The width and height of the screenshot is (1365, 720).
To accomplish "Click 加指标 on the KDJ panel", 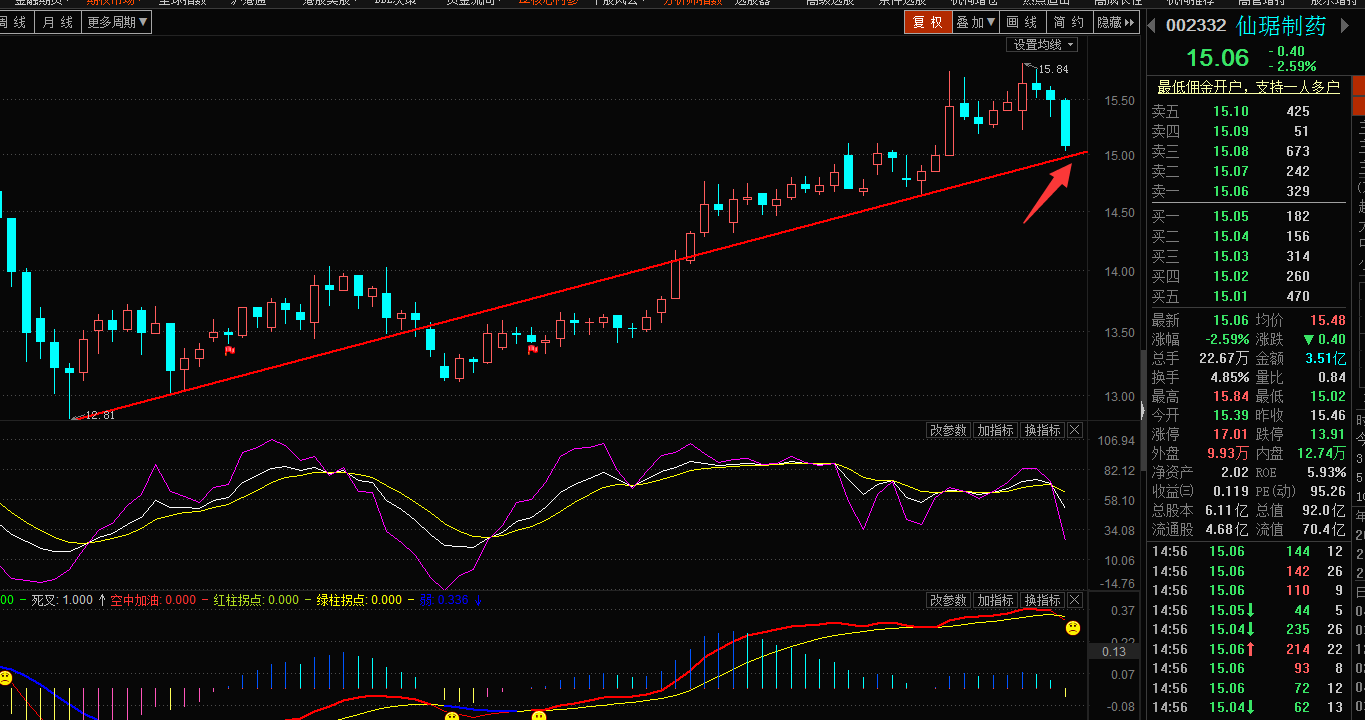I will point(996,430).
